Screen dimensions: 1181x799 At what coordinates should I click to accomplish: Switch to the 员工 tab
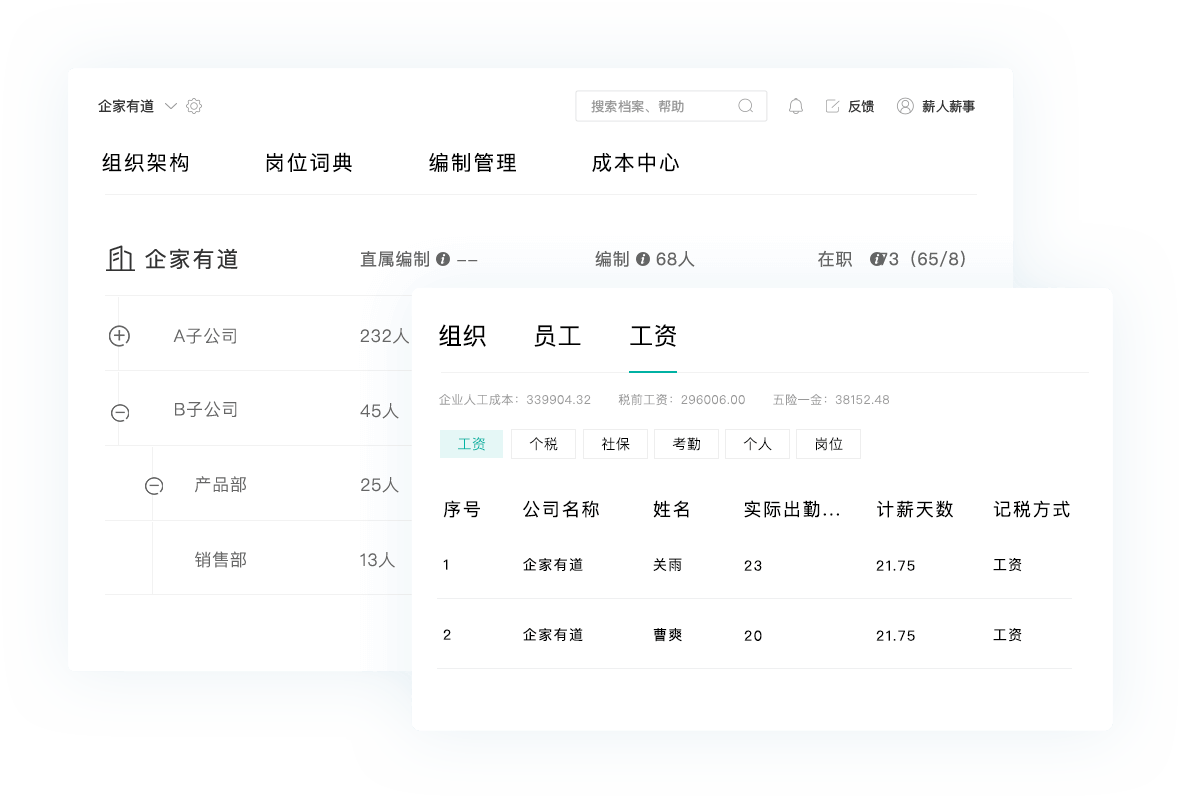click(x=557, y=336)
